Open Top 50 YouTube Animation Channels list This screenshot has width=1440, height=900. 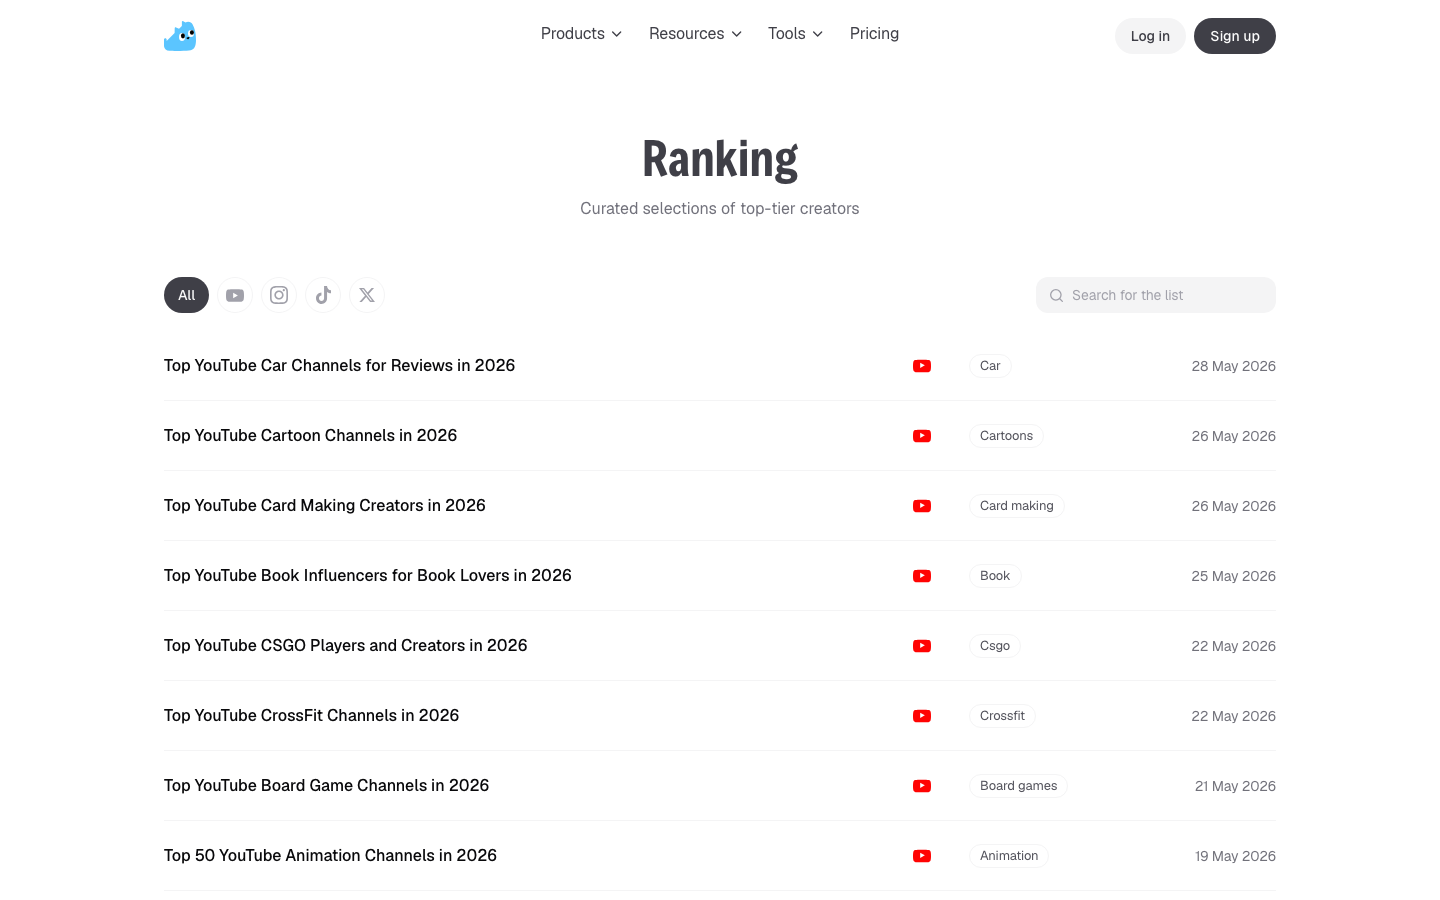click(x=330, y=856)
